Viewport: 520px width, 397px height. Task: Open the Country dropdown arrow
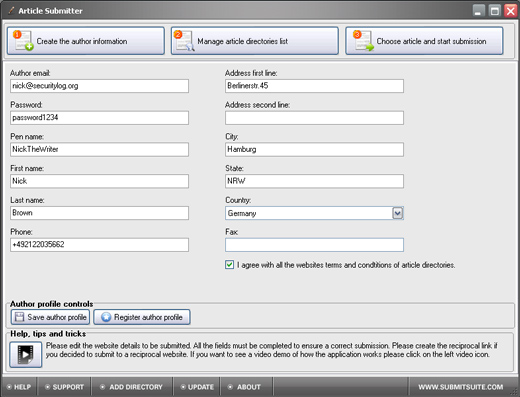(398, 213)
